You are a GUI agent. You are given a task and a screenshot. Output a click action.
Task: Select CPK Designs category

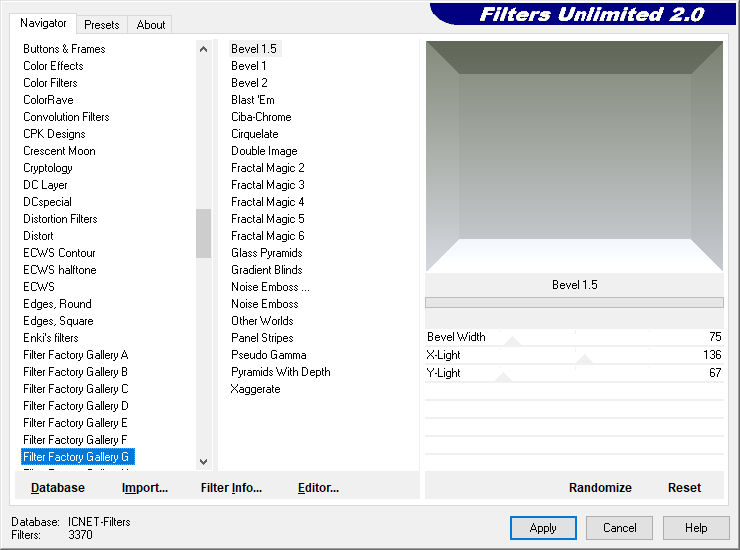pos(54,134)
